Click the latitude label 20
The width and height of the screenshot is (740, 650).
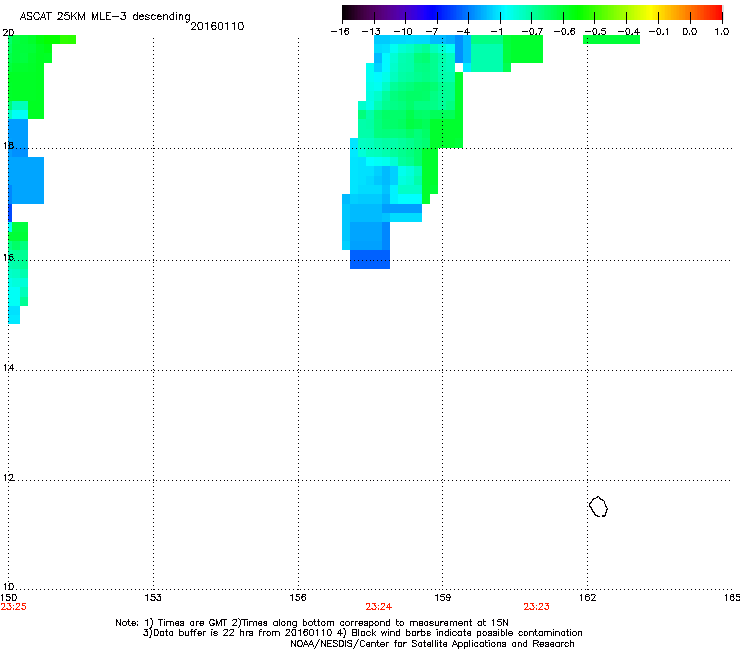click(x=8, y=33)
